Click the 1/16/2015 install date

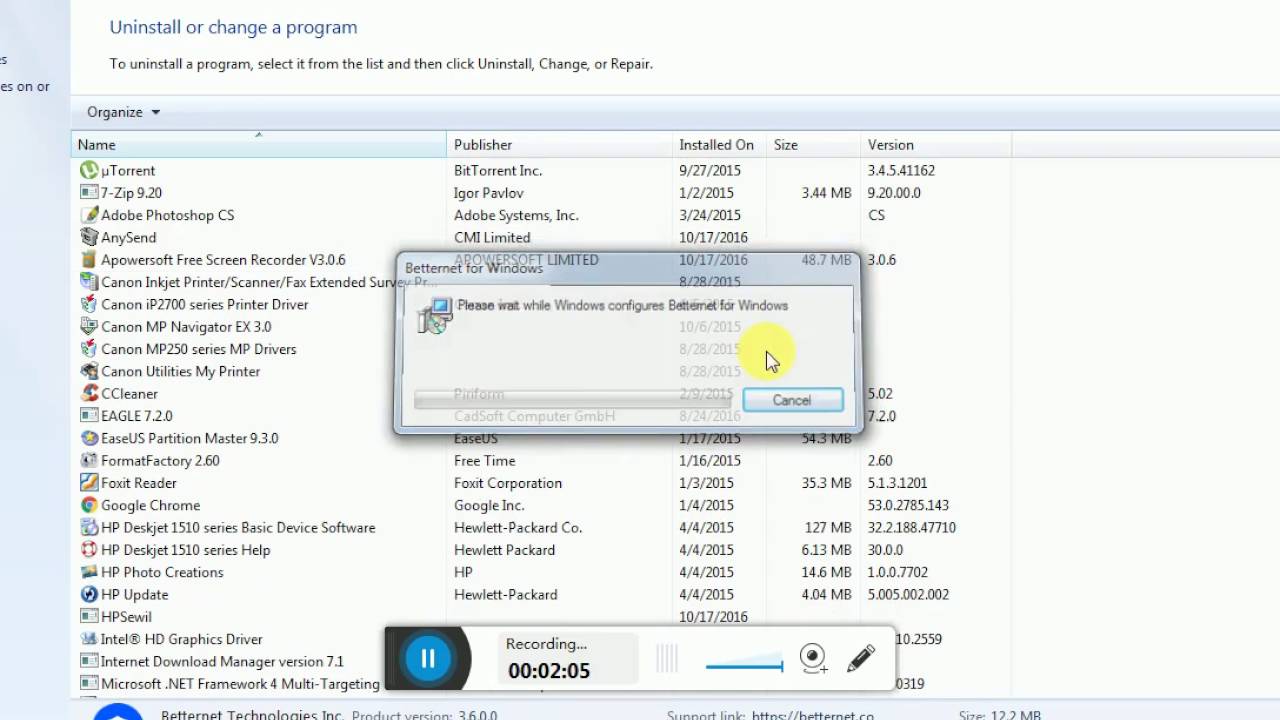[x=710, y=461]
